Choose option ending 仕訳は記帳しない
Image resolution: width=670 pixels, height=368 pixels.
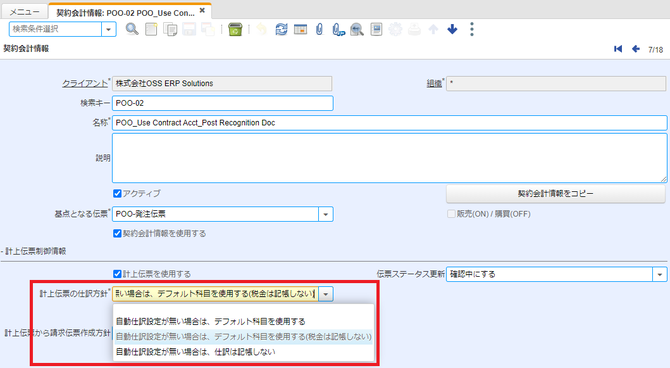(x=244, y=352)
